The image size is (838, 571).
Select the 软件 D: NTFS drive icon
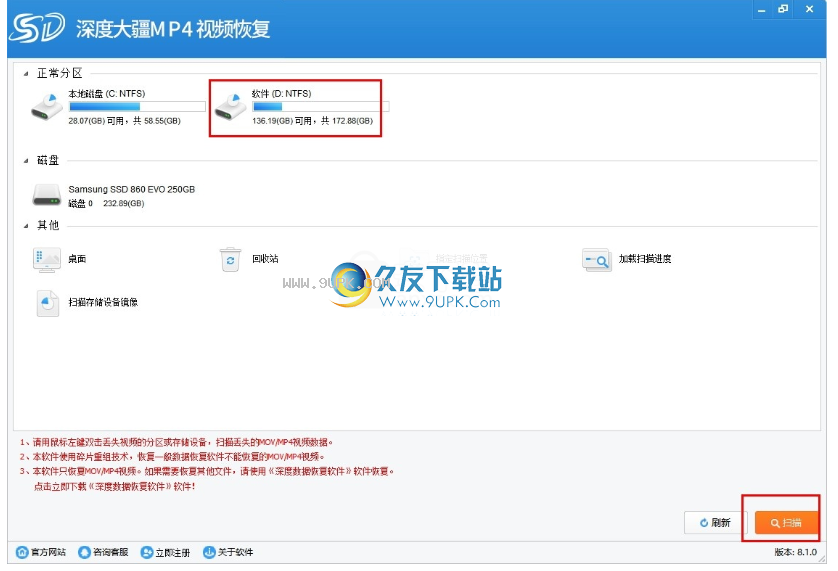(231, 106)
